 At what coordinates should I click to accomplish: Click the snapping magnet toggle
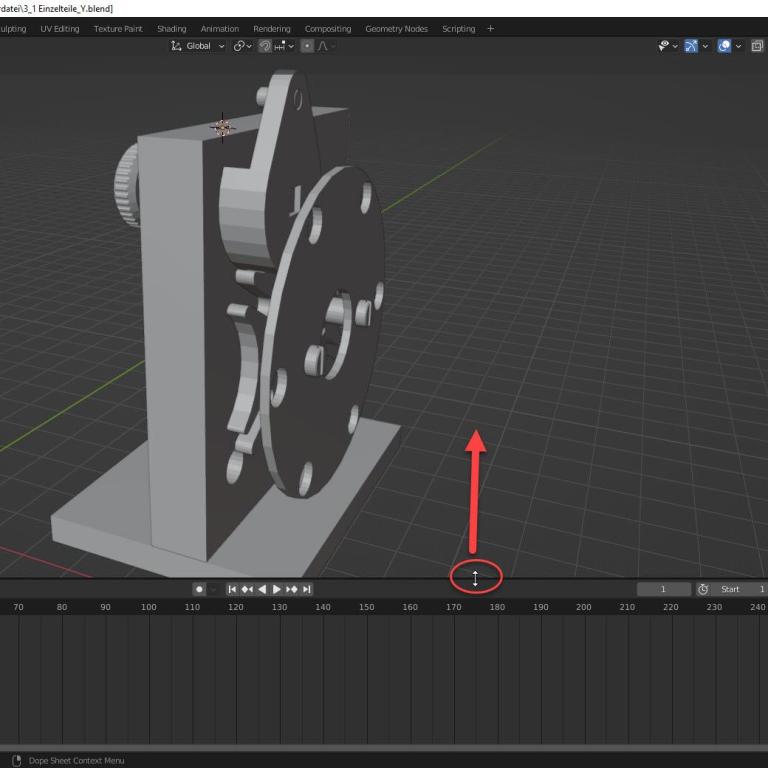point(264,46)
